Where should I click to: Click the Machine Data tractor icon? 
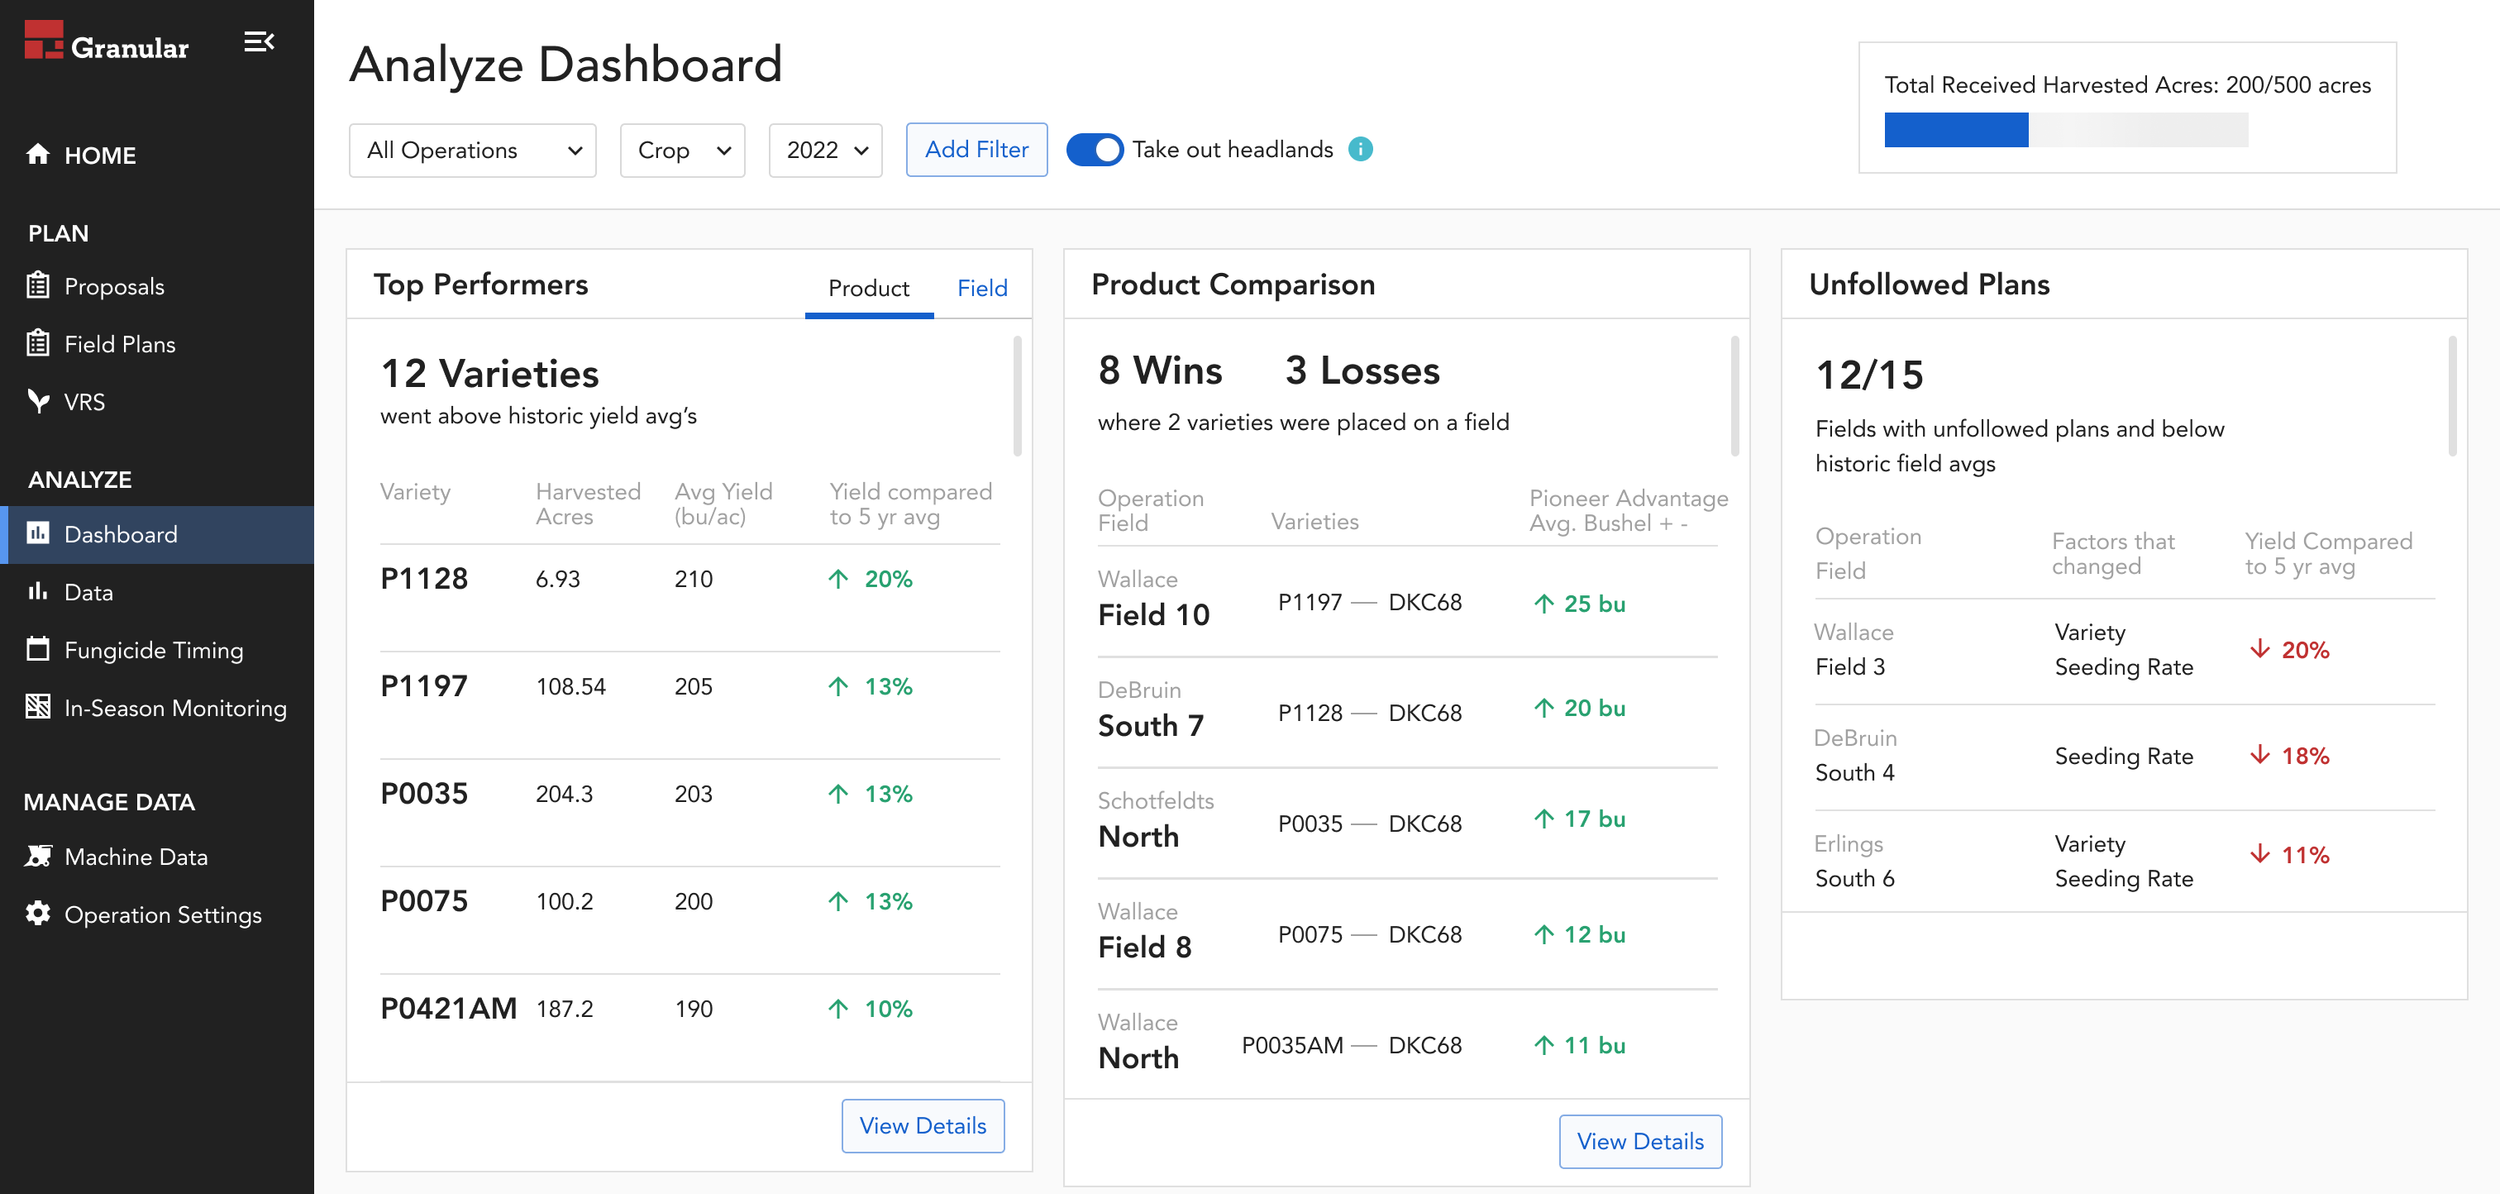coord(38,857)
